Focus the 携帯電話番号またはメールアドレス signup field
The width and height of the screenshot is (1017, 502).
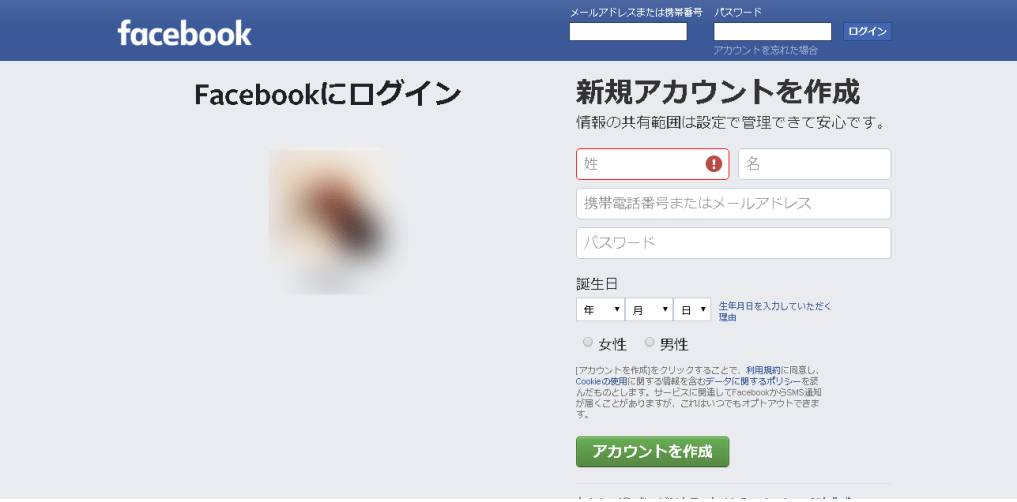click(733, 204)
